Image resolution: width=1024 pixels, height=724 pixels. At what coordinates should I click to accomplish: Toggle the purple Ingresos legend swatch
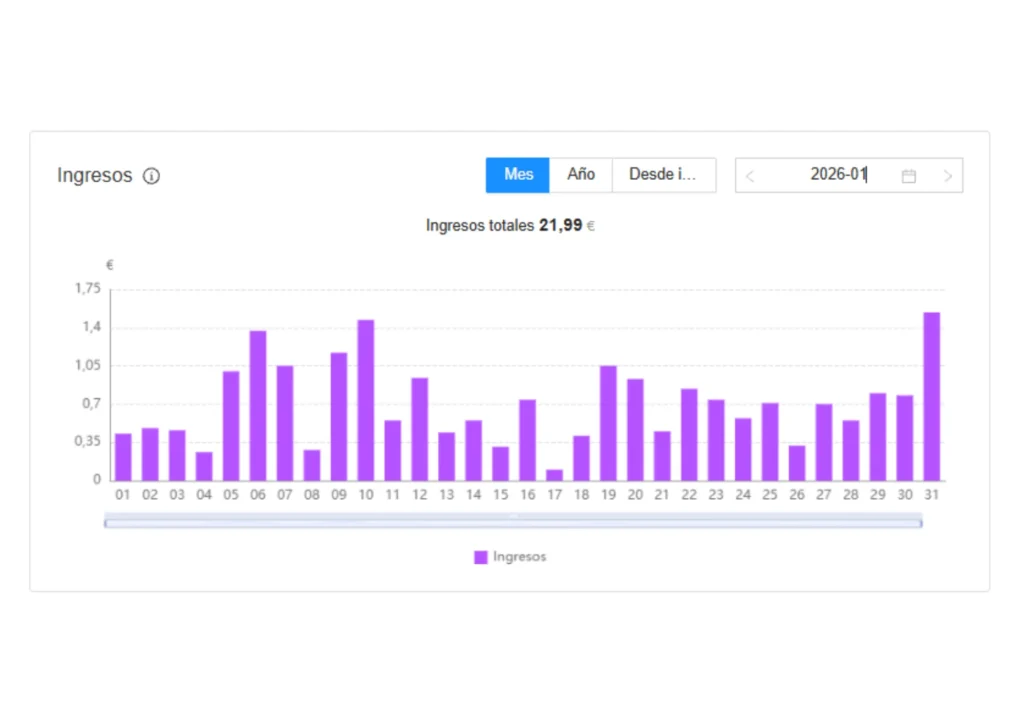pyautogui.click(x=480, y=557)
